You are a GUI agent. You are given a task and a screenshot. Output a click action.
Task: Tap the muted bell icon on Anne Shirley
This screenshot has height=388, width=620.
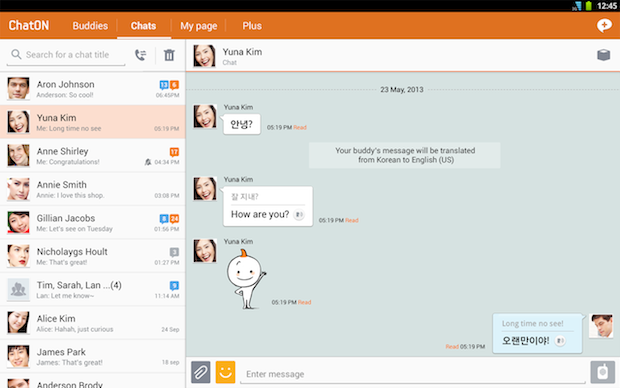click(148, 162)
